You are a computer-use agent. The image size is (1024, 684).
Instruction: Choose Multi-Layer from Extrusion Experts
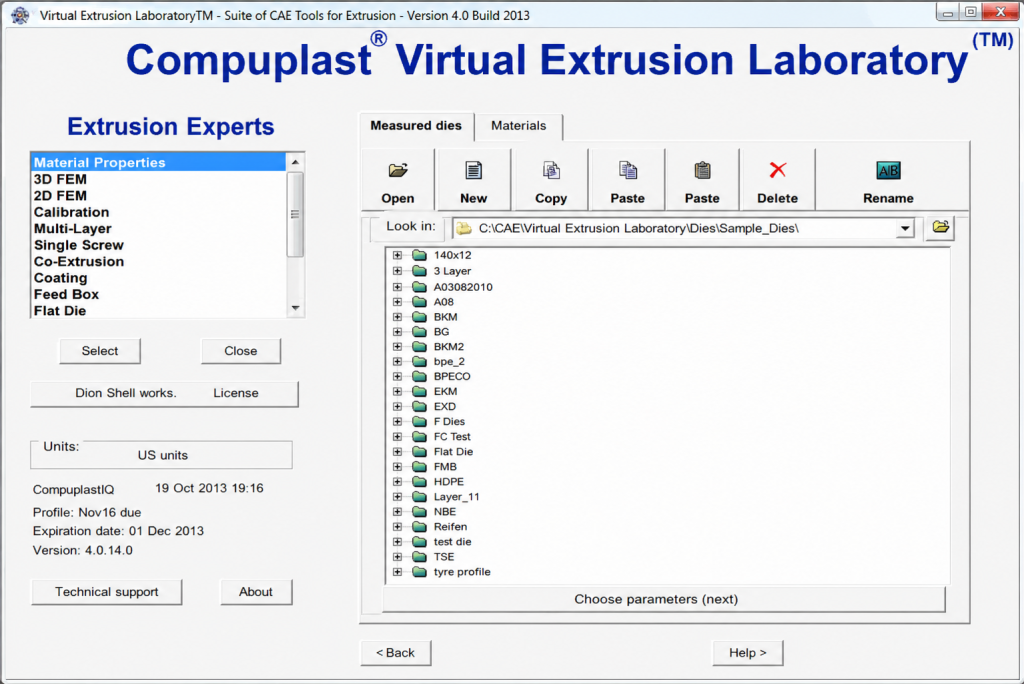pyautogui.click(x=158, y=228)
